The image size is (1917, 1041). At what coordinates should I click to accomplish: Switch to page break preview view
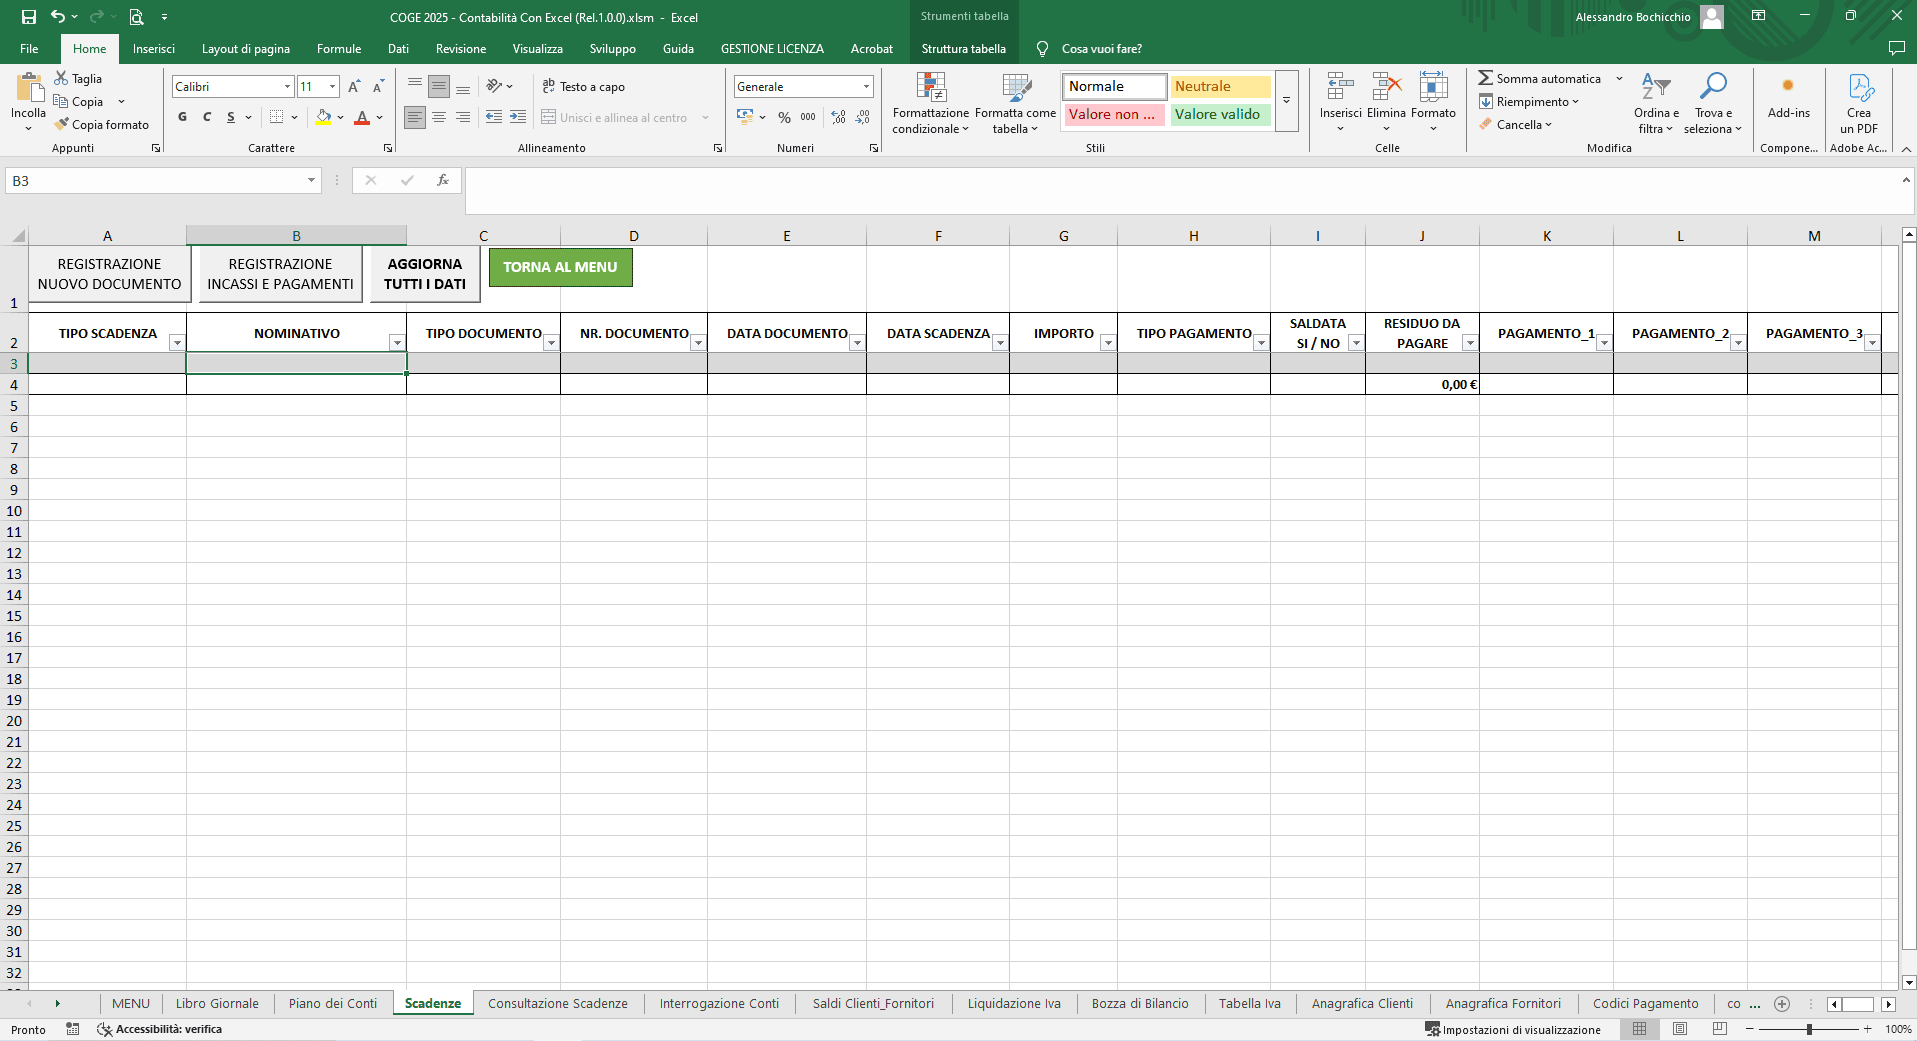click(x=1720, y=1029)
